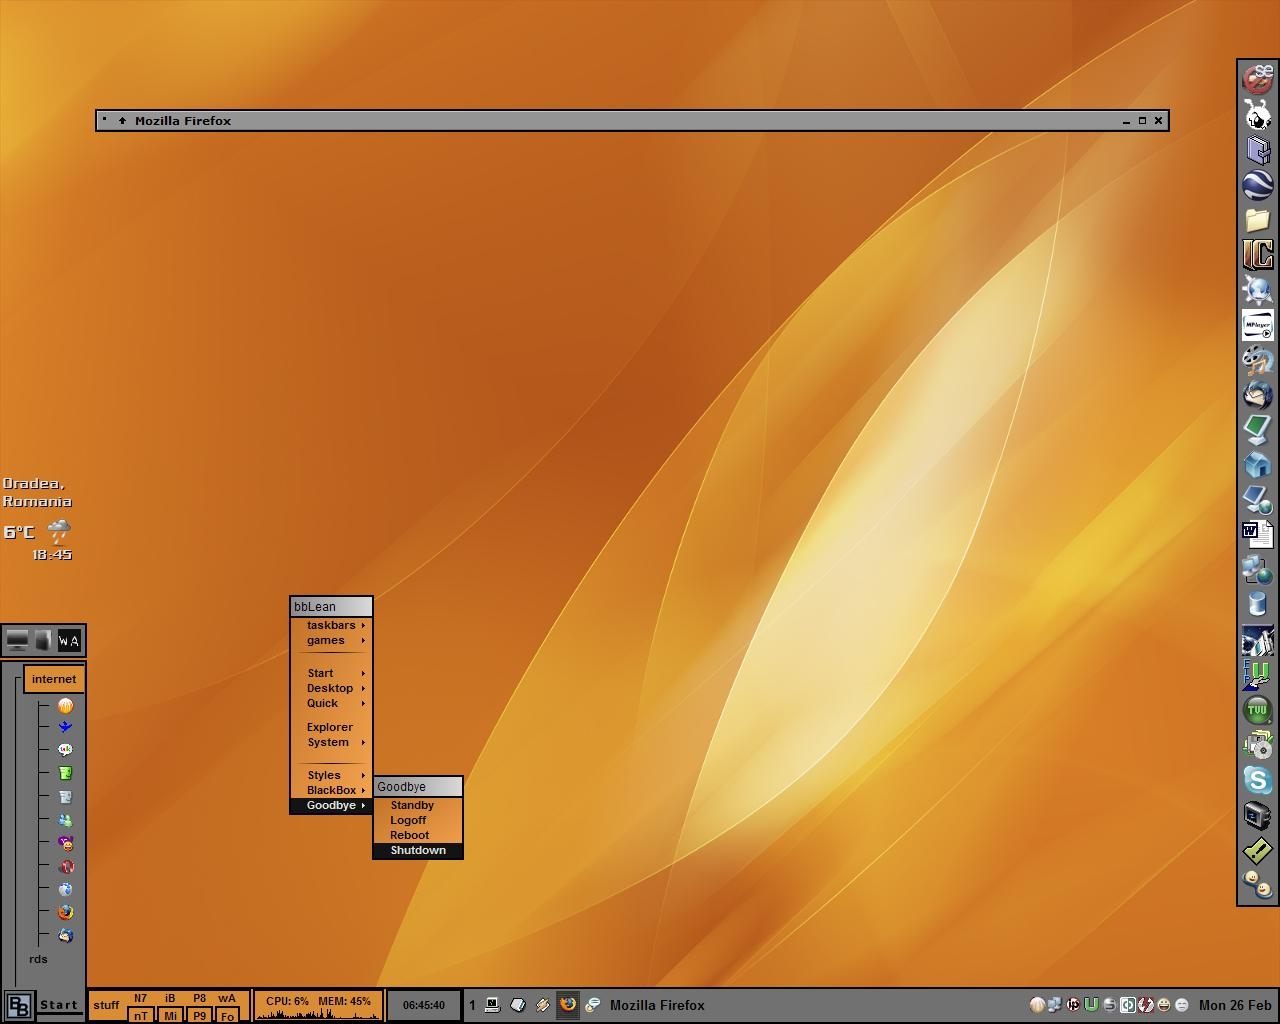Click Mozilla Firefox taskbar entry
The width and height of the screenshot is (1280, 1024).
tap(657, 1005)
